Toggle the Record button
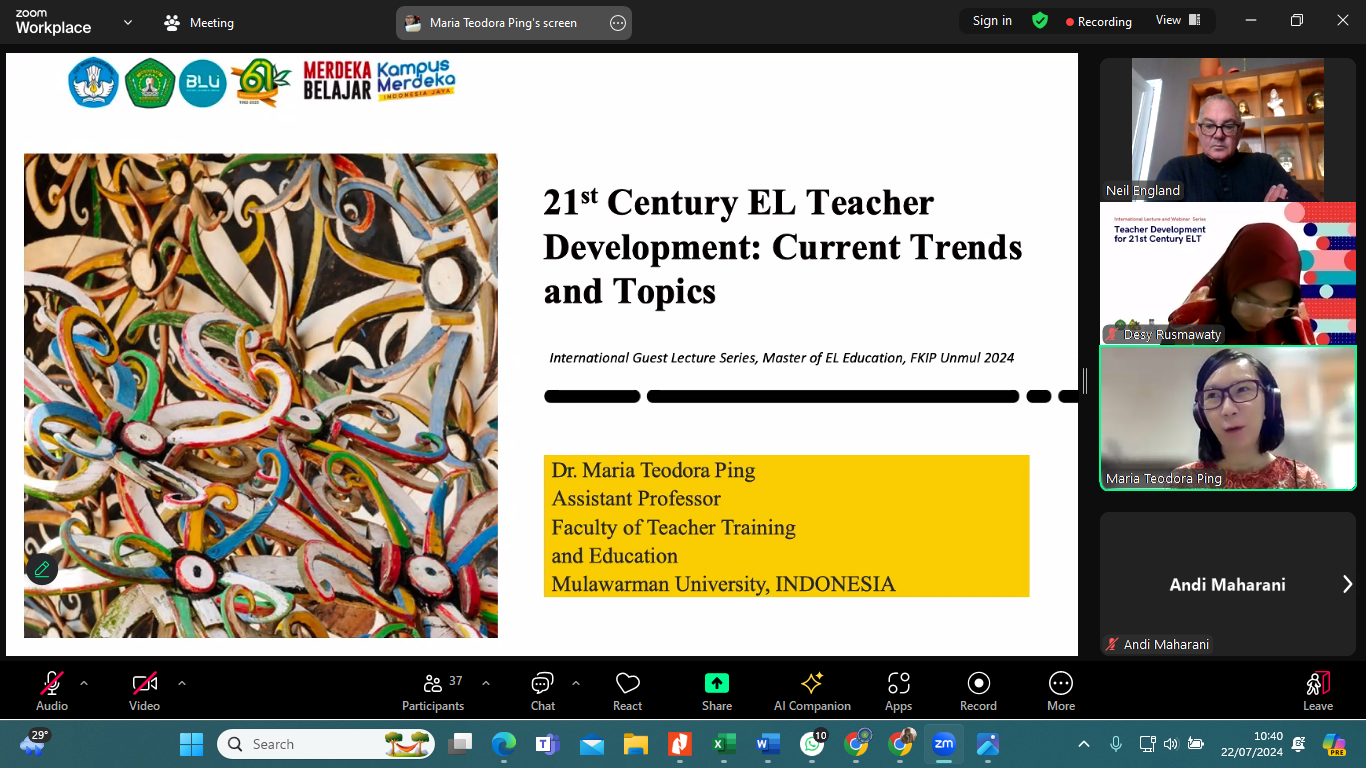 978,690
